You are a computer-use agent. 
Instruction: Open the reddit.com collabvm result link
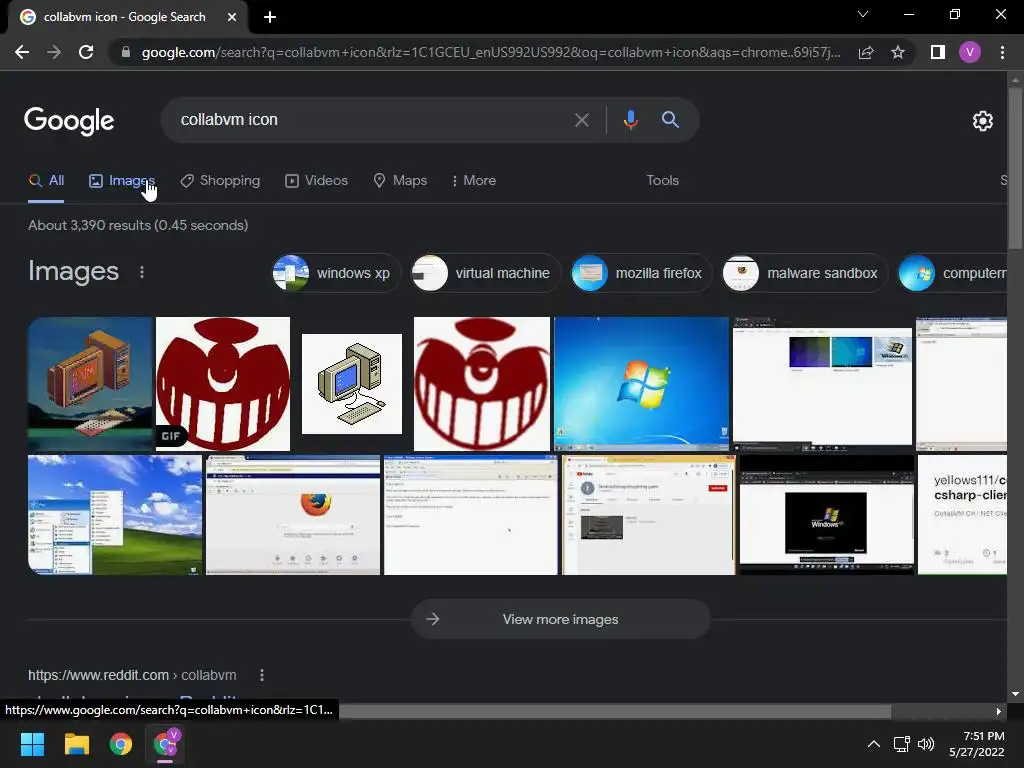click(x=132, y=675)
